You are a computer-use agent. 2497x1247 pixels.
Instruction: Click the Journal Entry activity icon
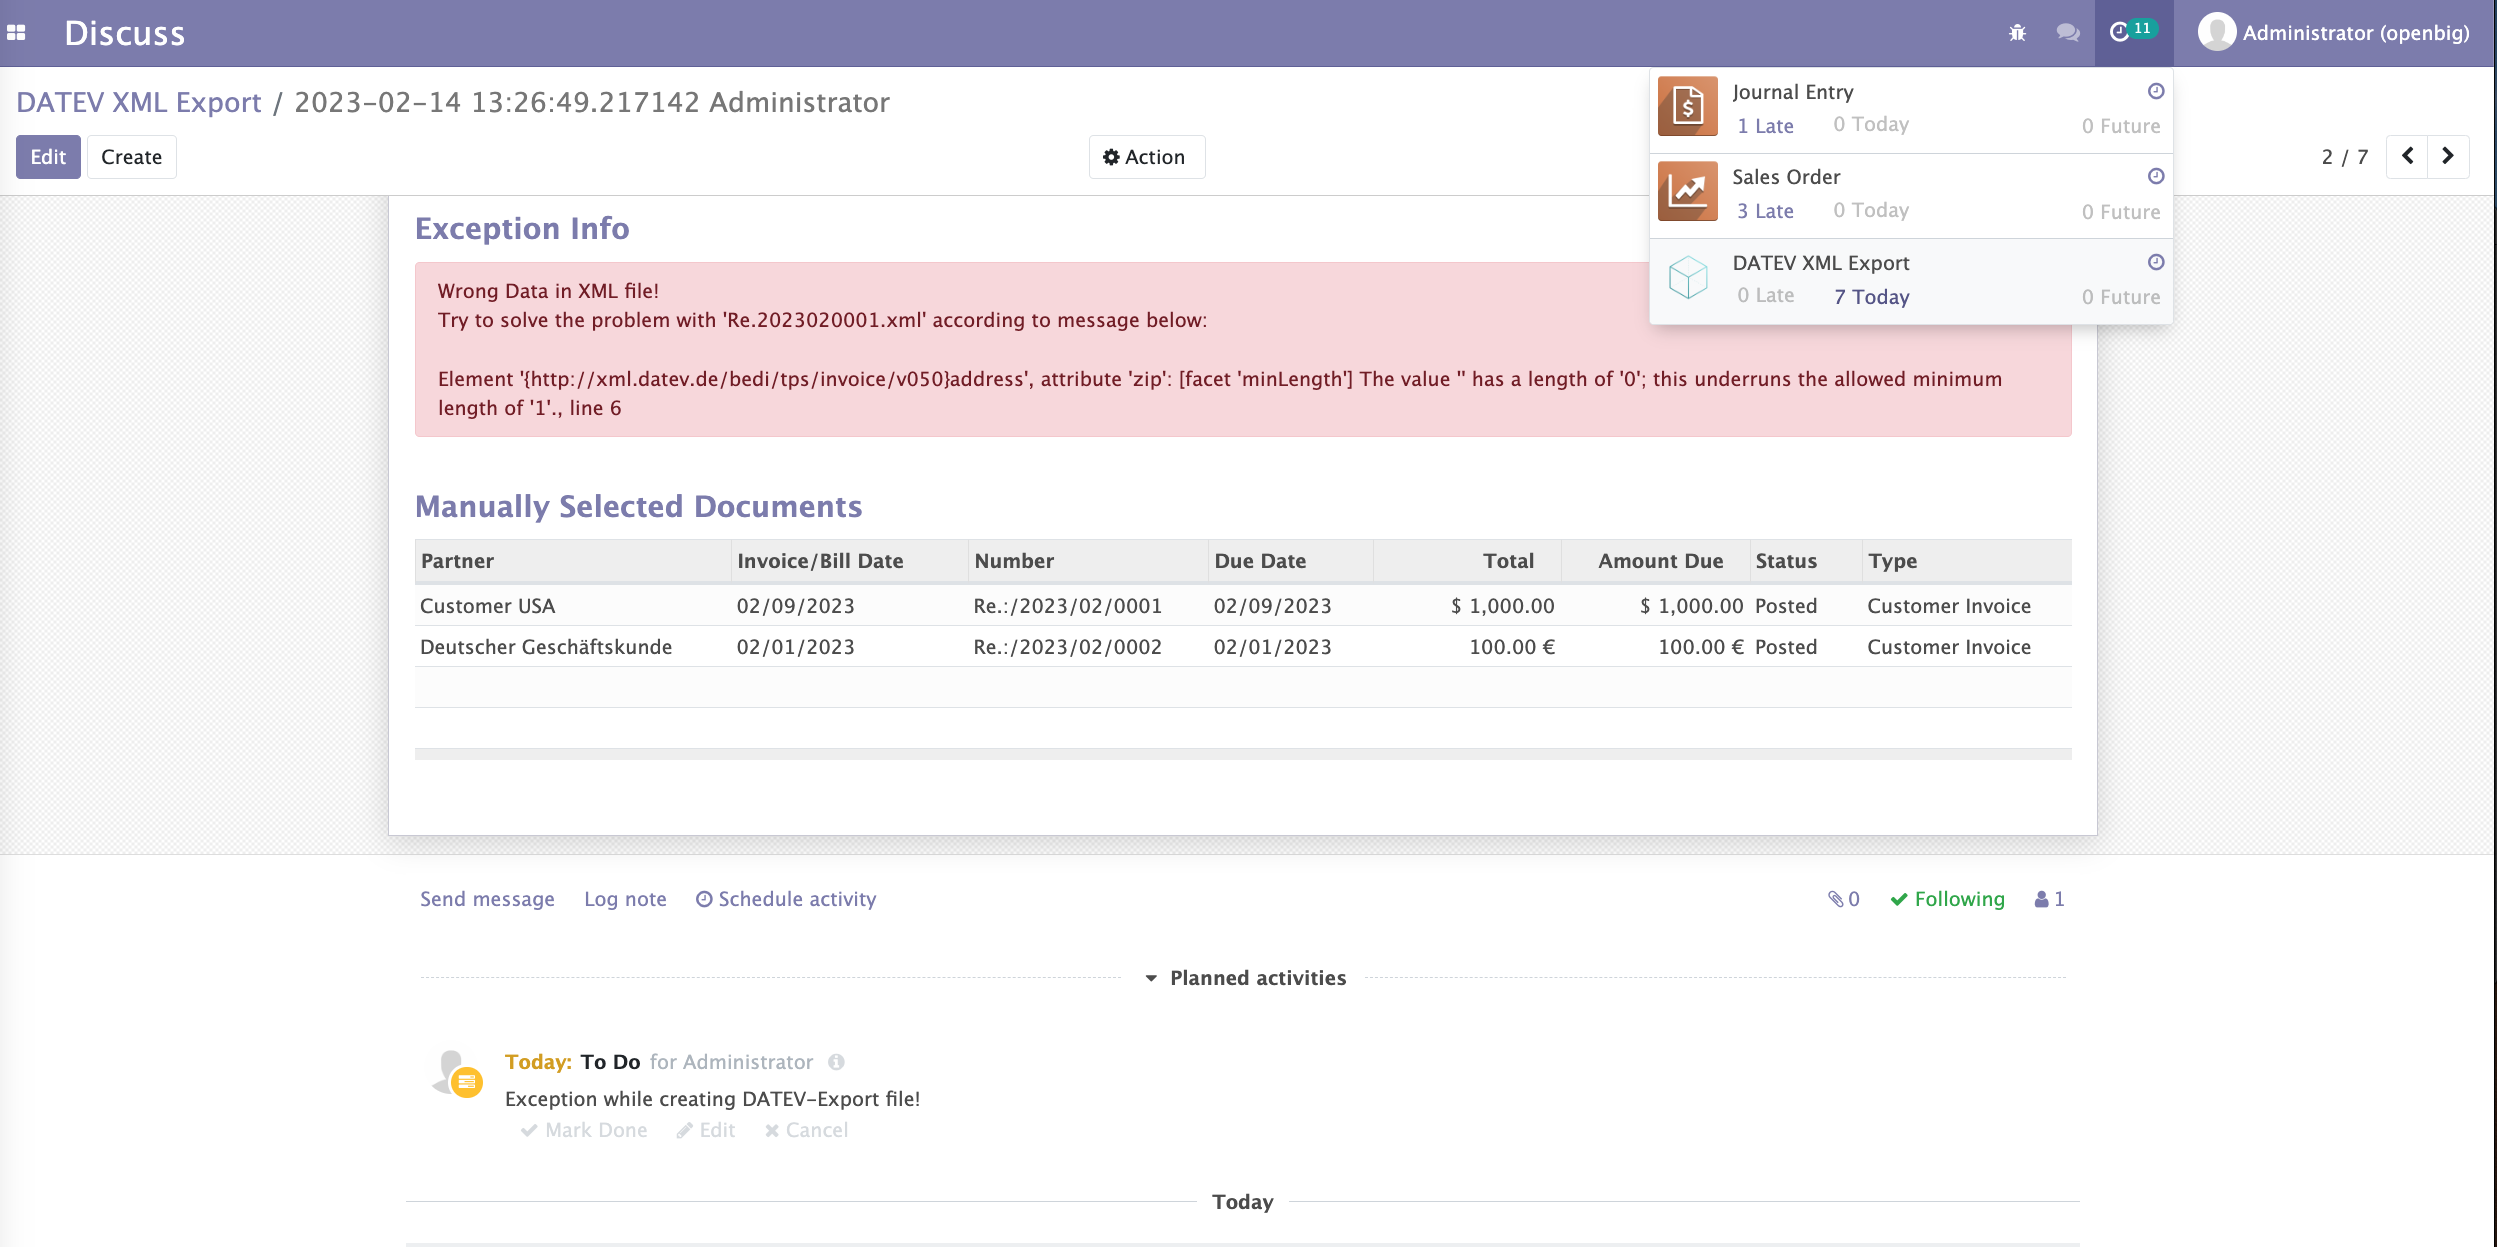[1687, 106]
